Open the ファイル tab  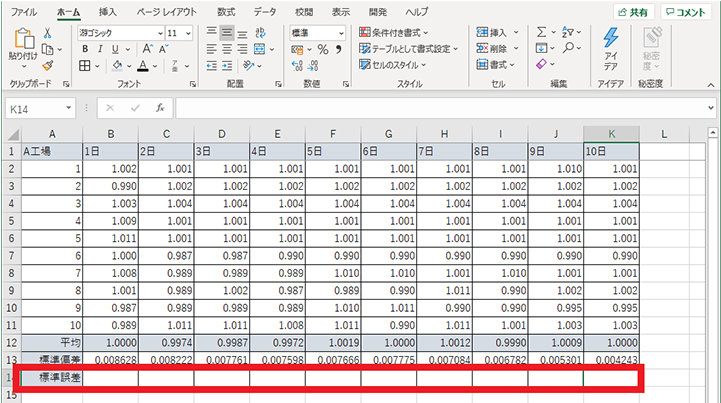(x=23, y=12)
